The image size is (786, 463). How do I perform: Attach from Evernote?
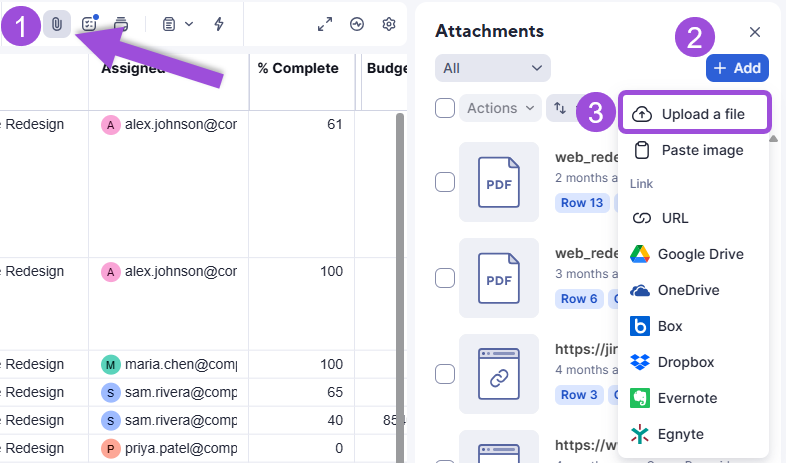694,398
